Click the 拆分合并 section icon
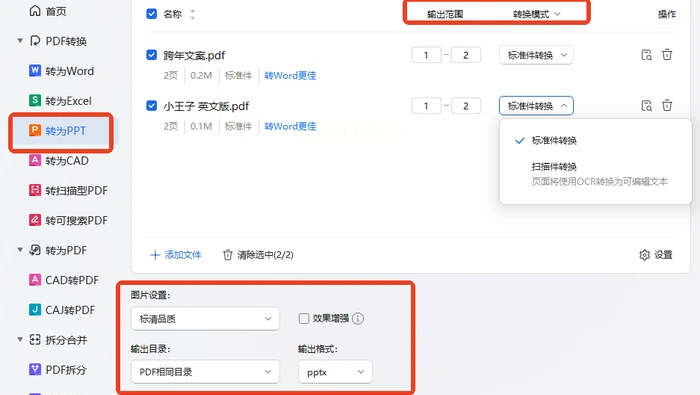The image size is (700, 395). [35, 340]
